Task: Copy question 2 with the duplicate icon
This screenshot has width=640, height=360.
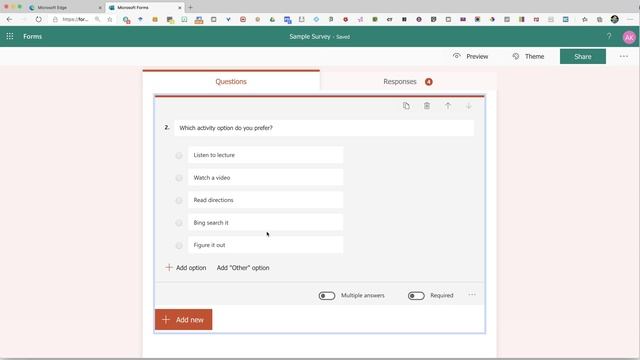Action: pos(406,106)
